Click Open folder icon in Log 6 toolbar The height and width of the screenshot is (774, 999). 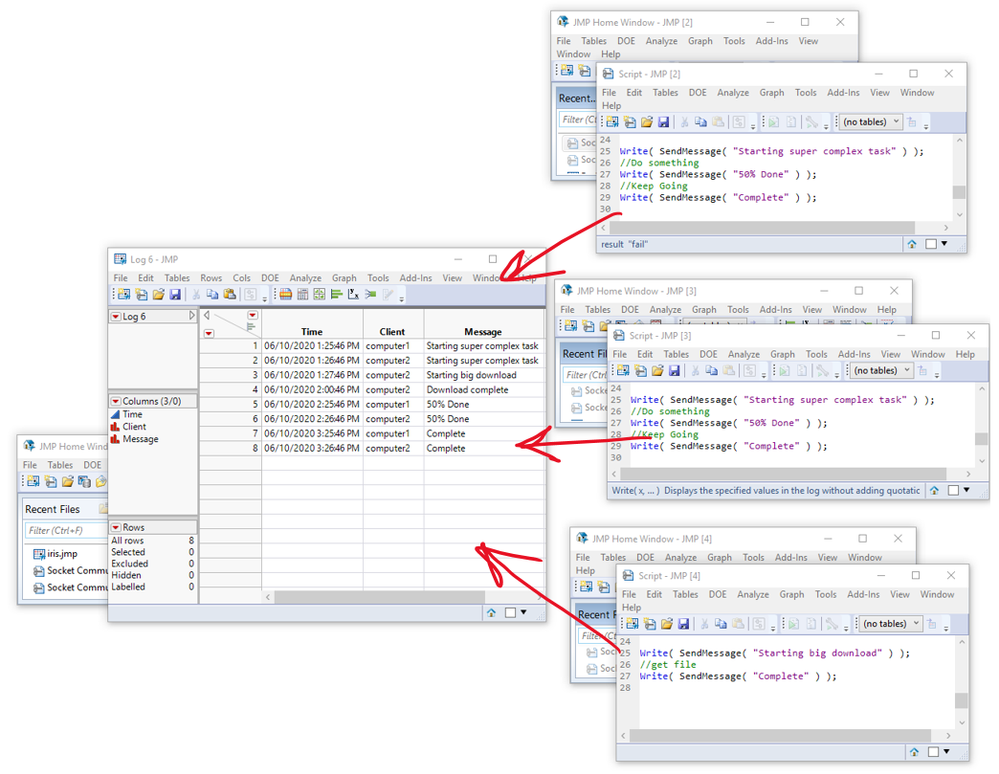pos(158,294)
